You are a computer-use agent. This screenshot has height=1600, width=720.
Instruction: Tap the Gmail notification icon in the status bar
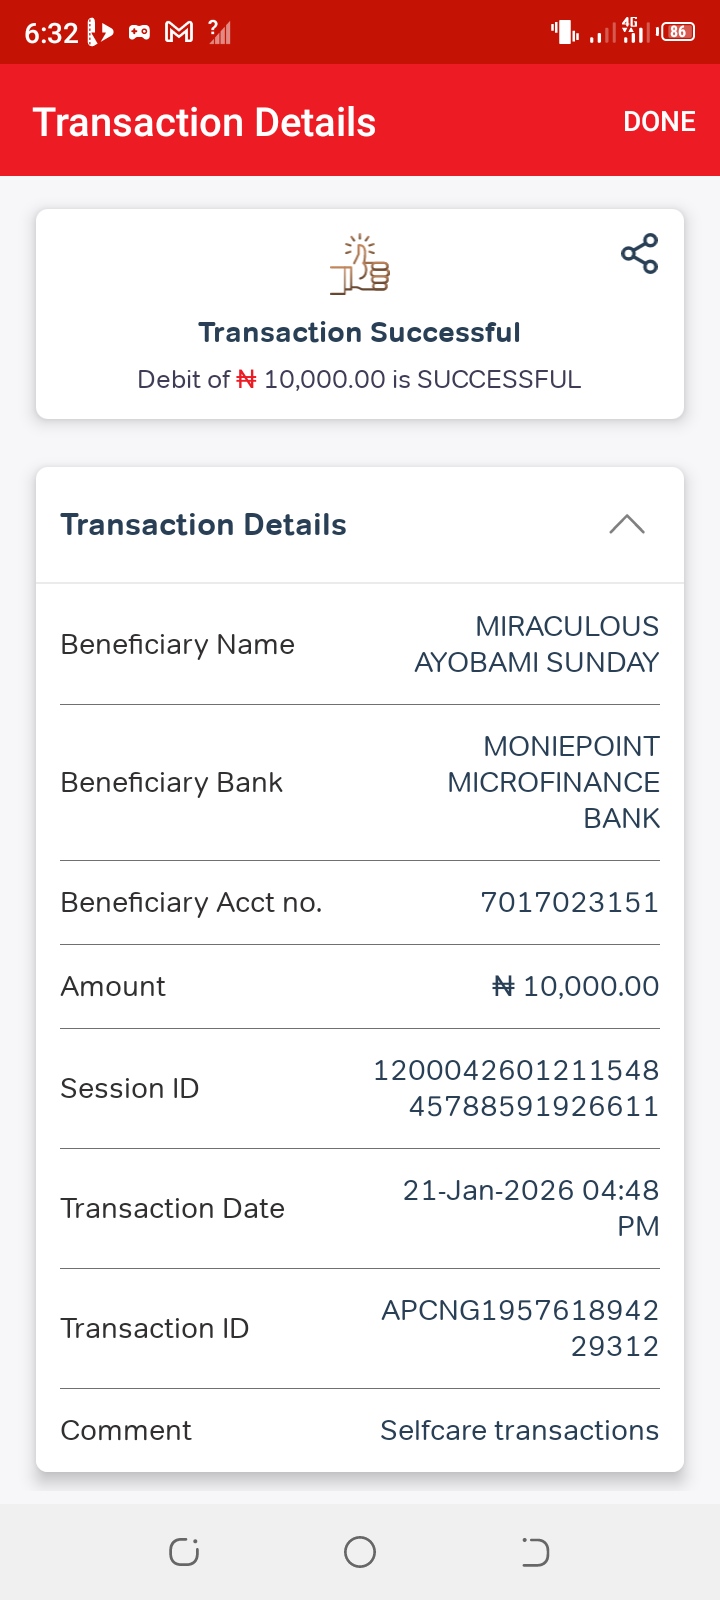point(179,32)
